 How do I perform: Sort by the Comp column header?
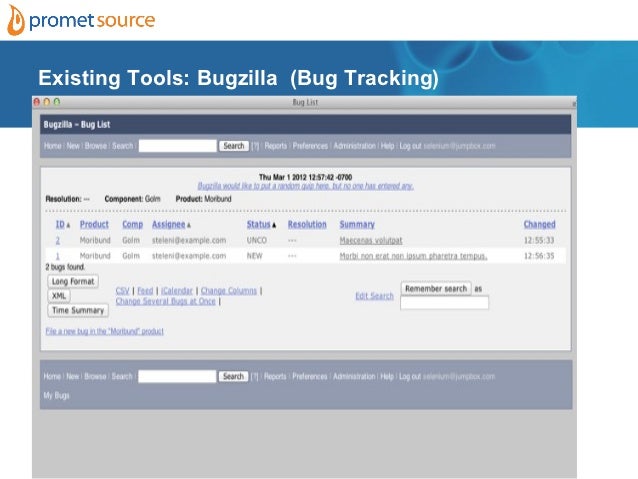(132, 225)
